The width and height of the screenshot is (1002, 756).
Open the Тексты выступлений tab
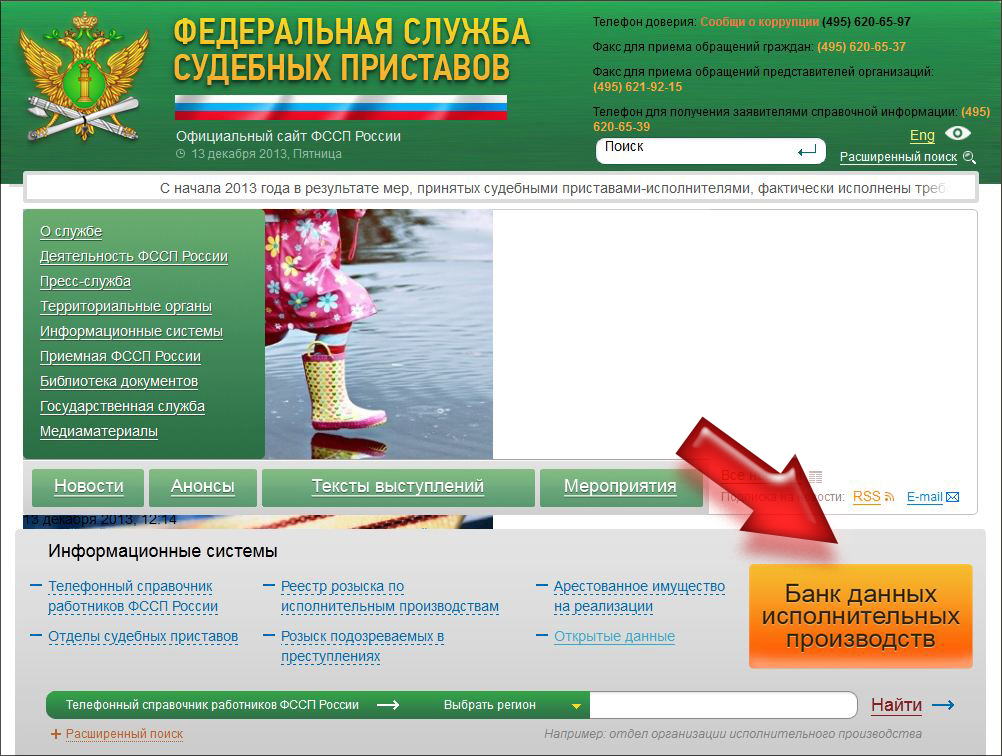pyautogui.click(x=397, y=487)
